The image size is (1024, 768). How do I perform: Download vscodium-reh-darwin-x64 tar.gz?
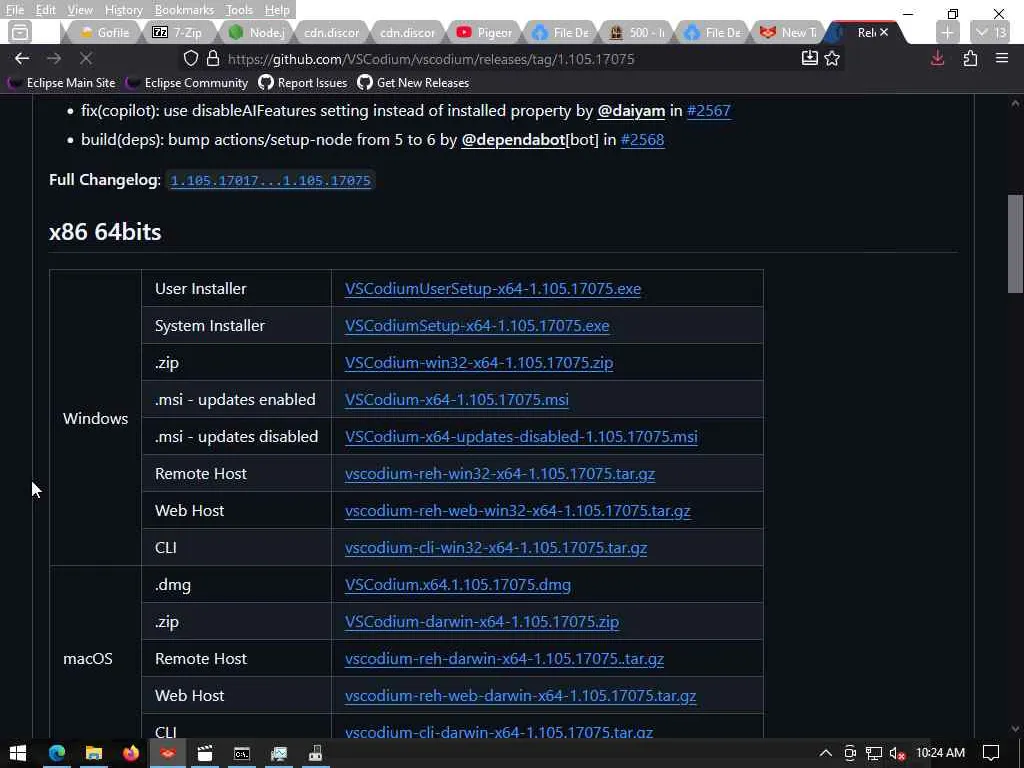pyautogui.click(x=504, y=659)
